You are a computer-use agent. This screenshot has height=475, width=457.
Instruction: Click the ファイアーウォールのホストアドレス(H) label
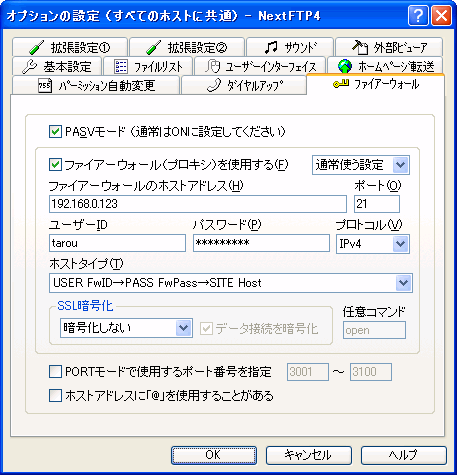(x=146, y=186)
